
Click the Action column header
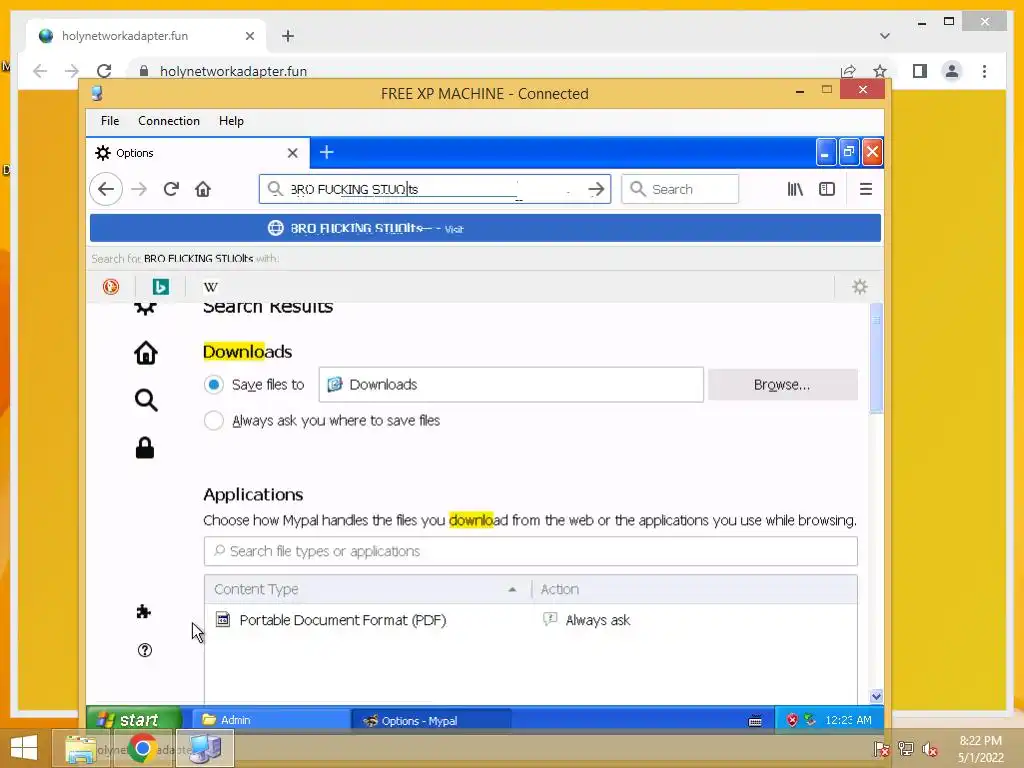[x=694, y=589]
